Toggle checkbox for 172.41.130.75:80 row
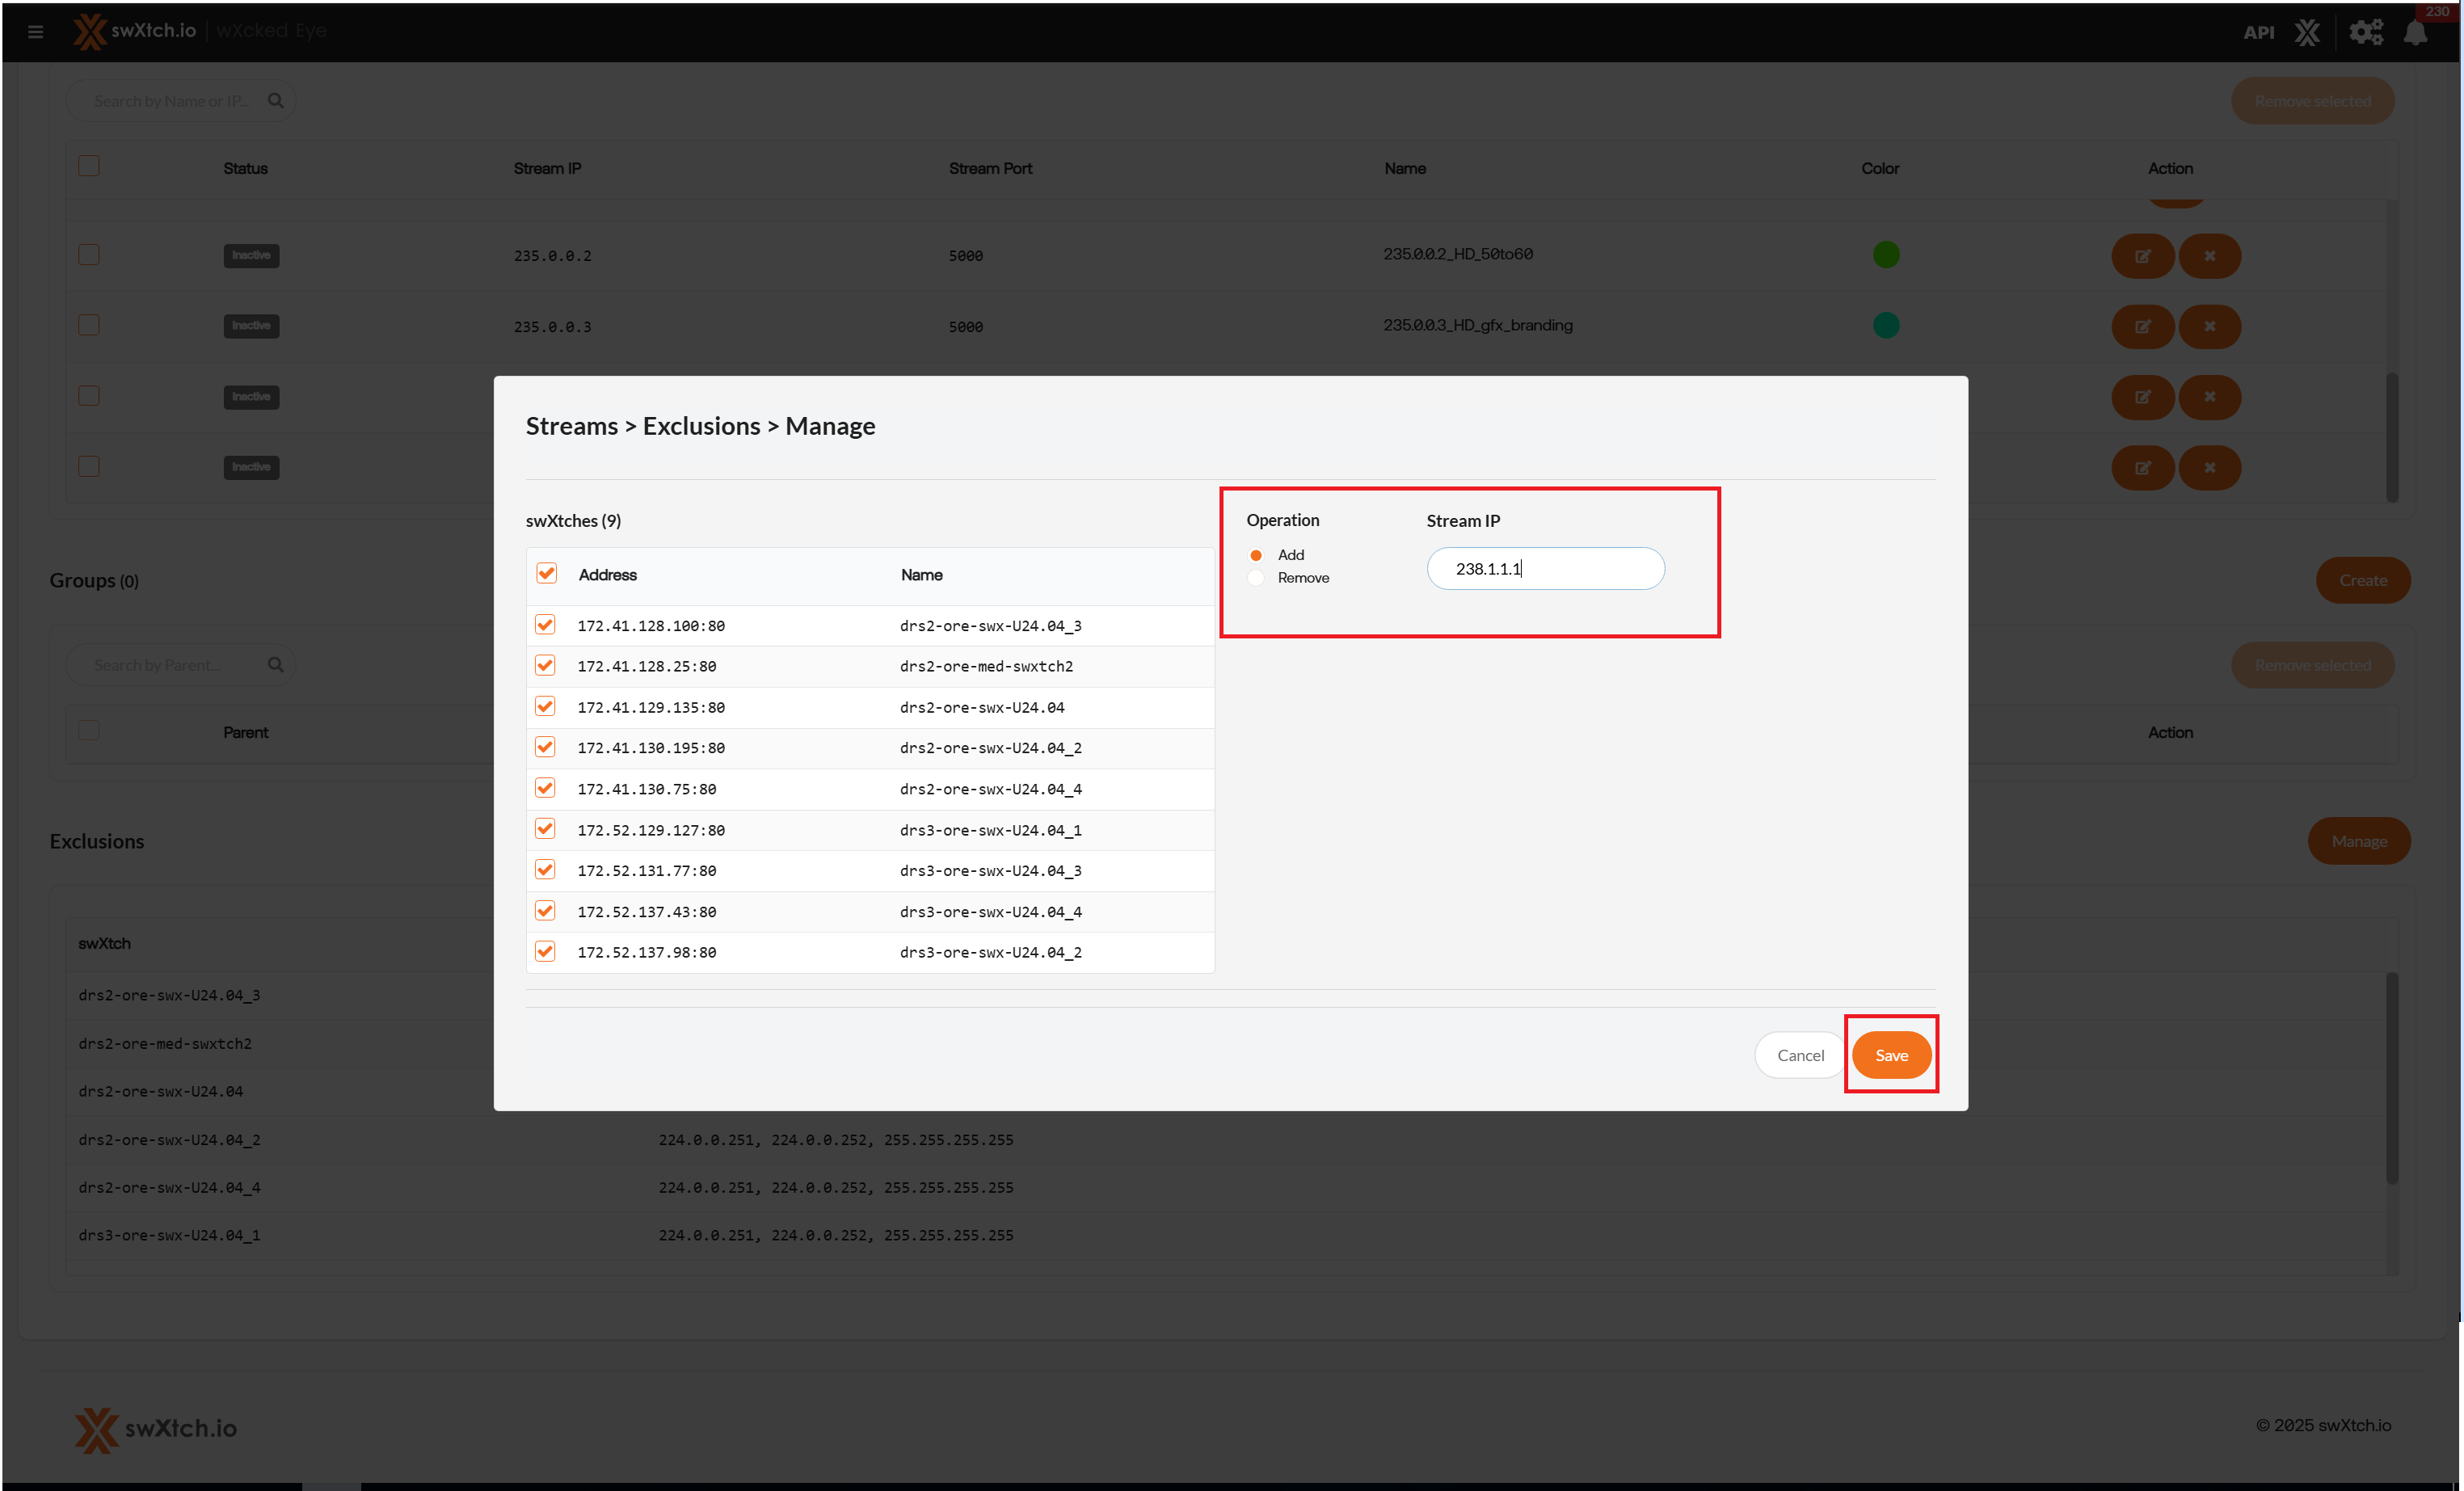Image resolution: width=2464 pixels, height=1491 pixels. click(x=545, y=789)
